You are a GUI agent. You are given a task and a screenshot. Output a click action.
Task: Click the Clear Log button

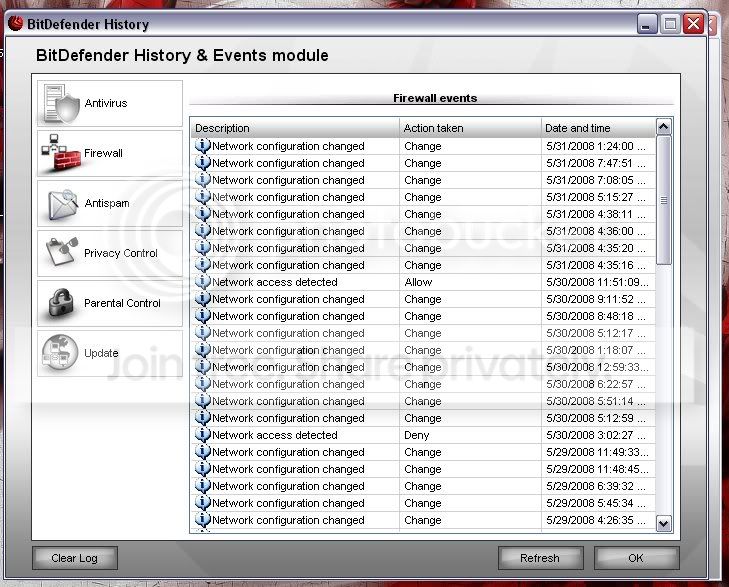[74, 558]
